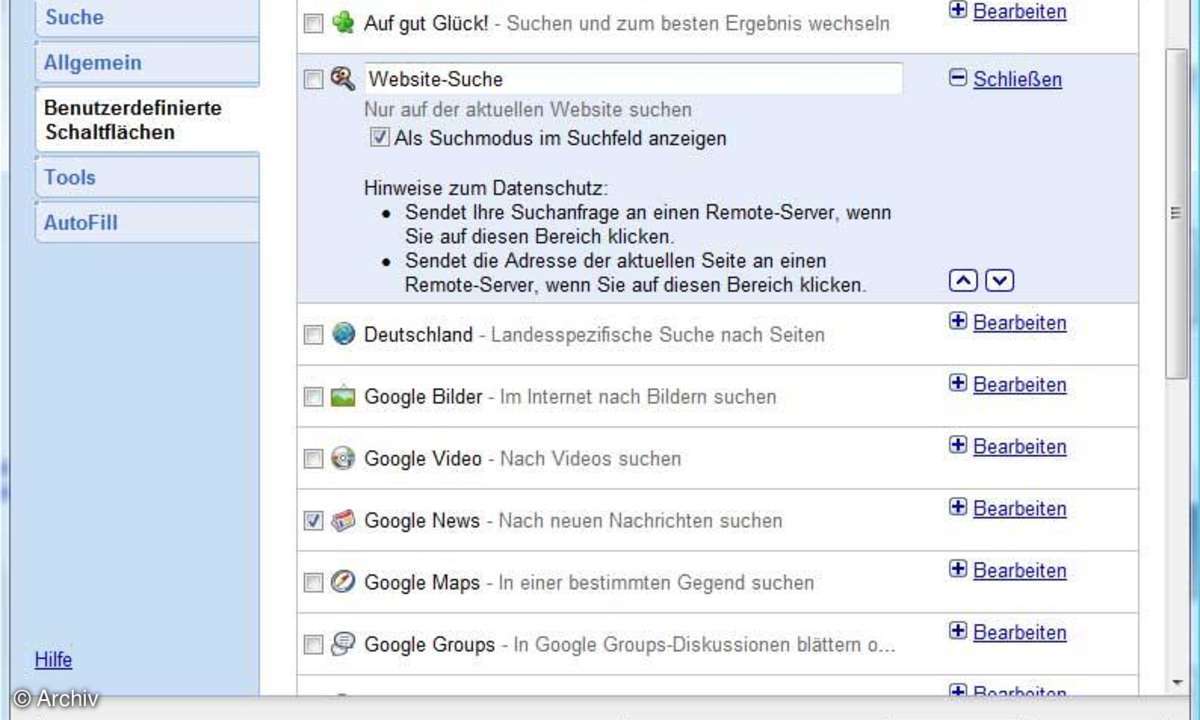Click the Google Video film reel icon

pos(343,458)
